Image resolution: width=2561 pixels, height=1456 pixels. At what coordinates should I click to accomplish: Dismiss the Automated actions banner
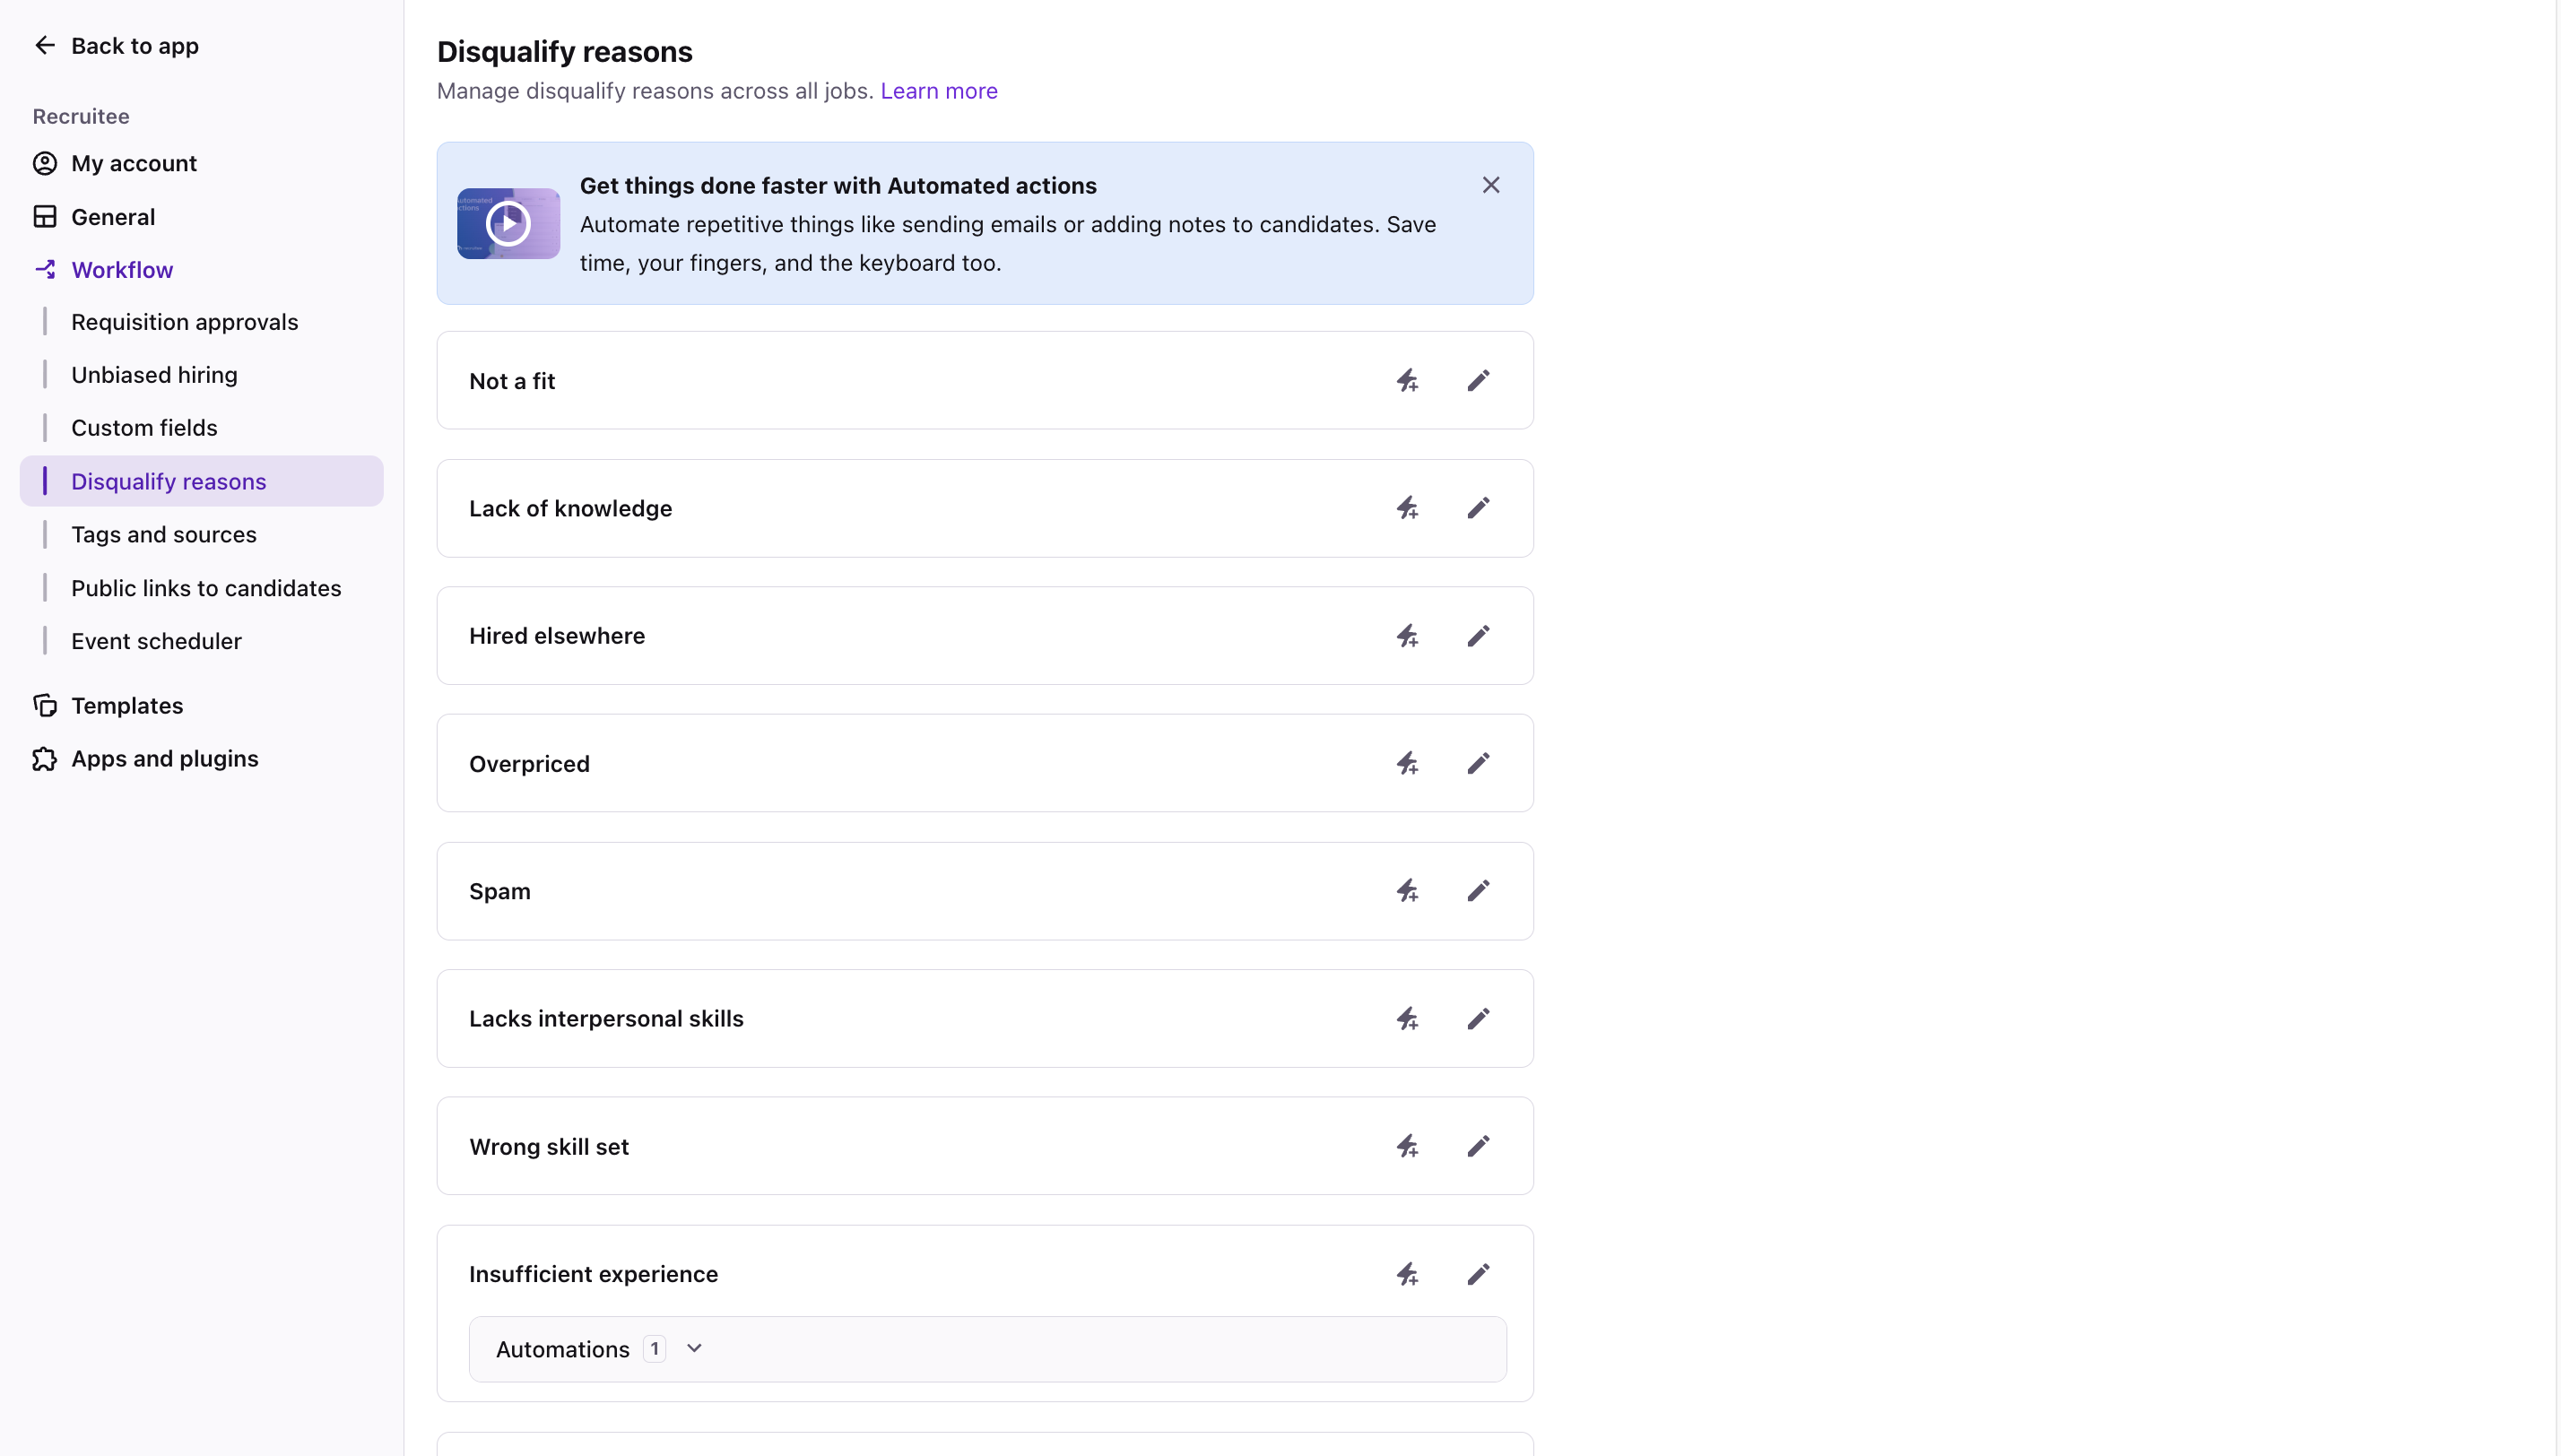(1491, 185)
